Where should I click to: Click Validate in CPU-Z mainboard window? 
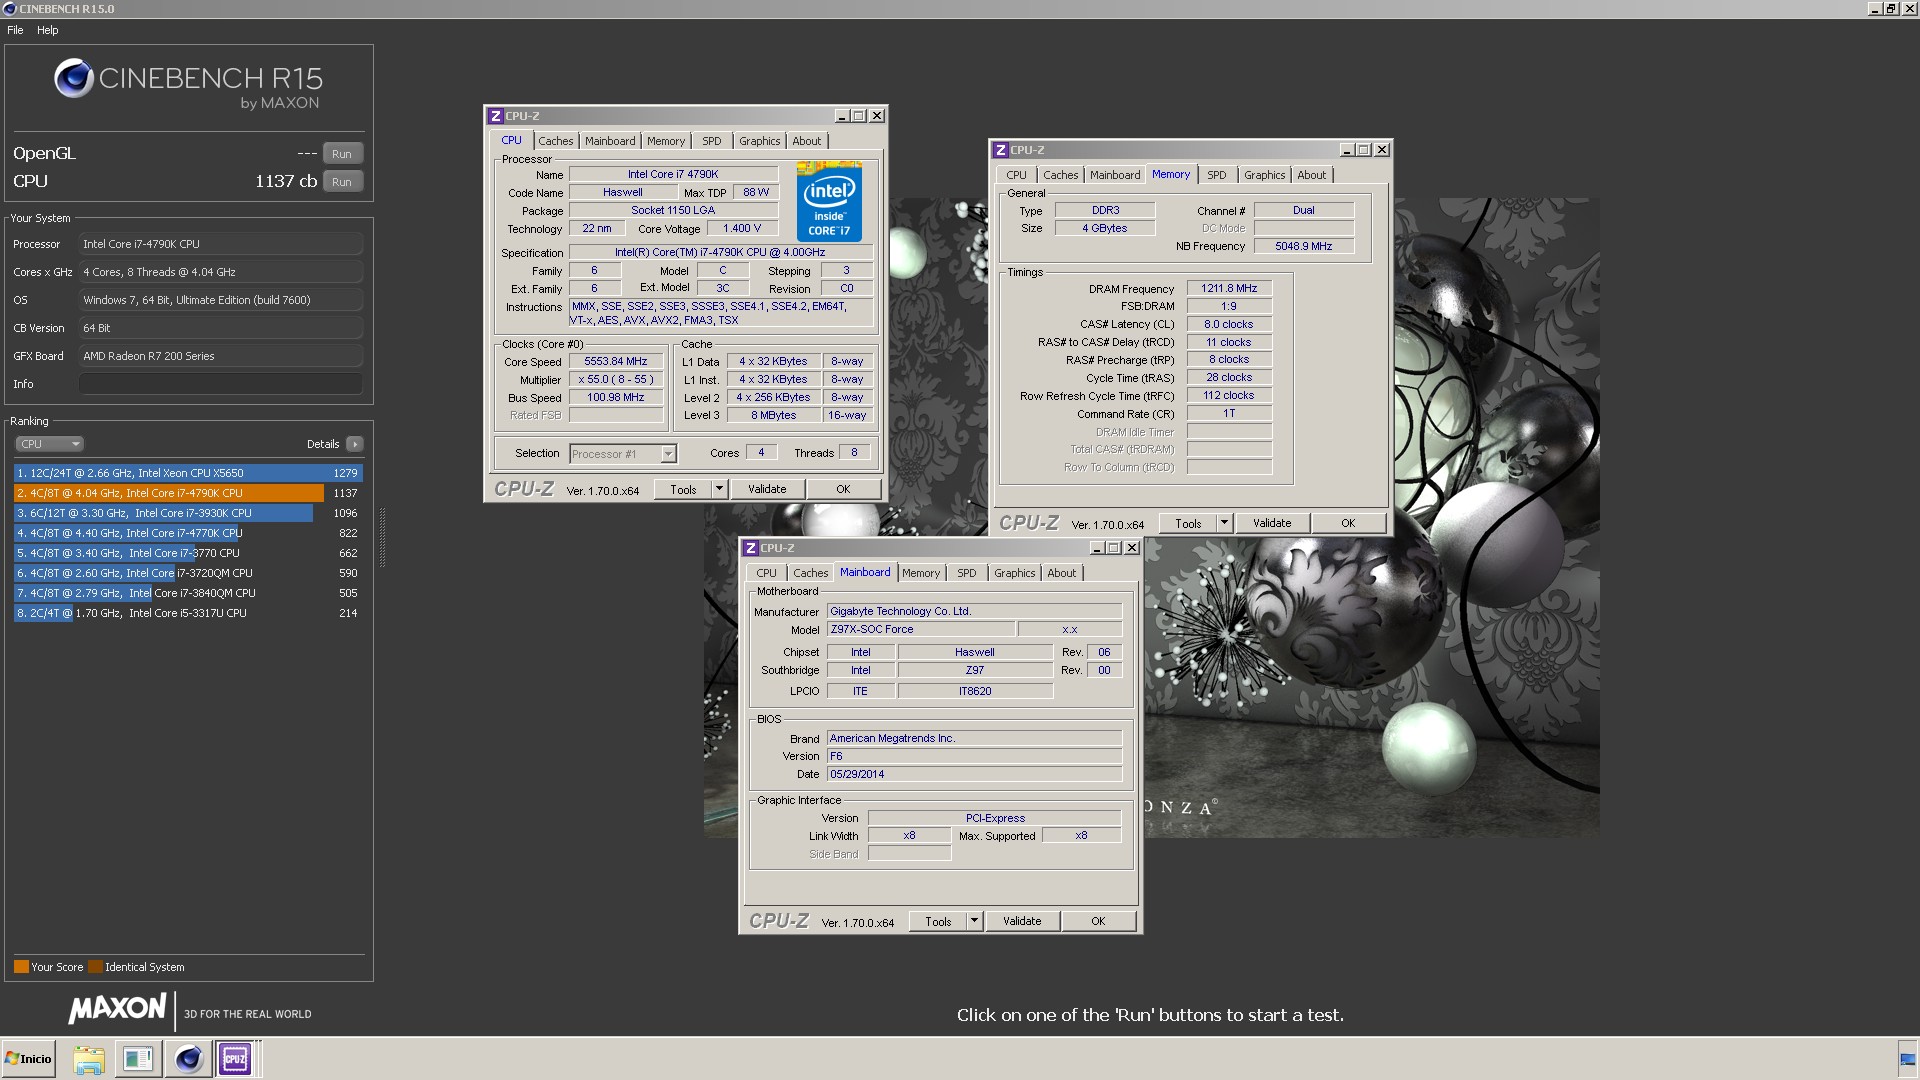coord(1022,921)
